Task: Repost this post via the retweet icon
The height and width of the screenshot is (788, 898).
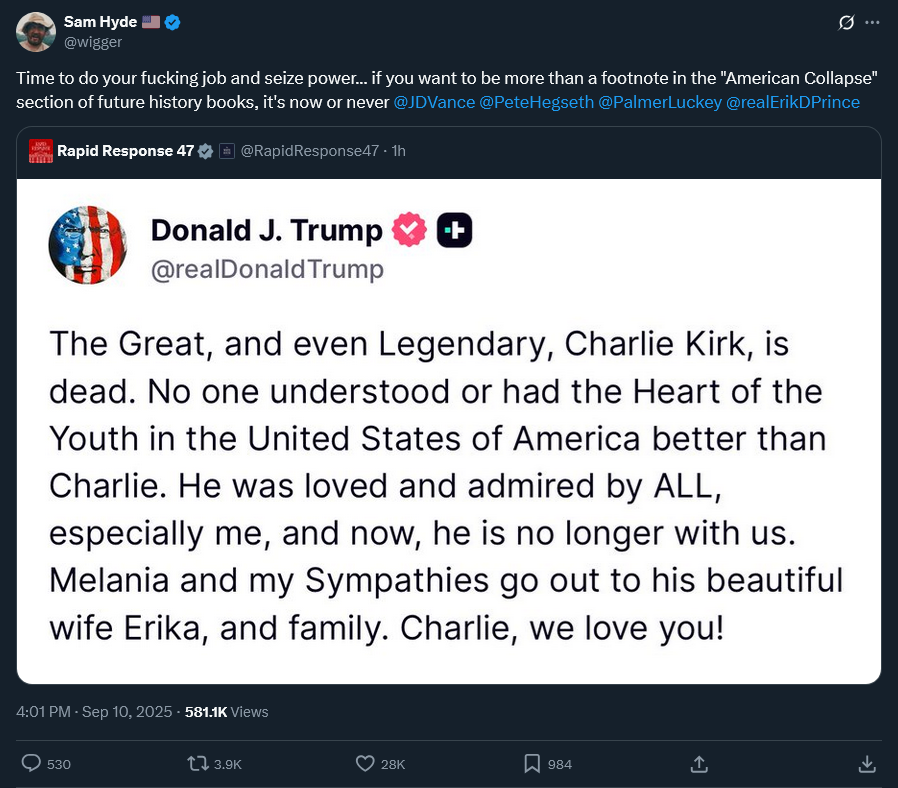Action: pos(200,763)
